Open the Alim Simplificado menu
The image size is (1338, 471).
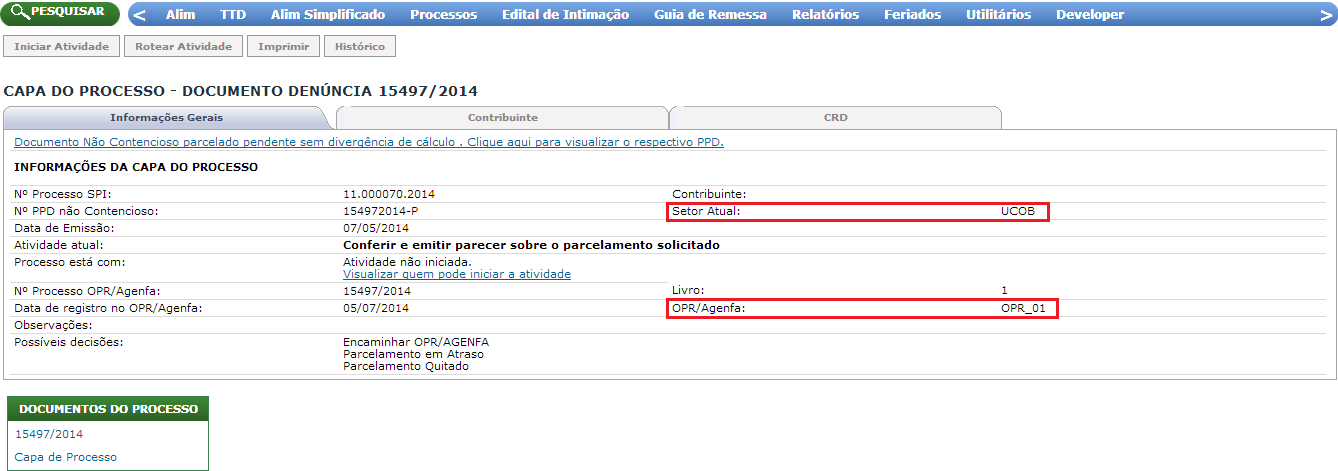click(x=328, y=15)
